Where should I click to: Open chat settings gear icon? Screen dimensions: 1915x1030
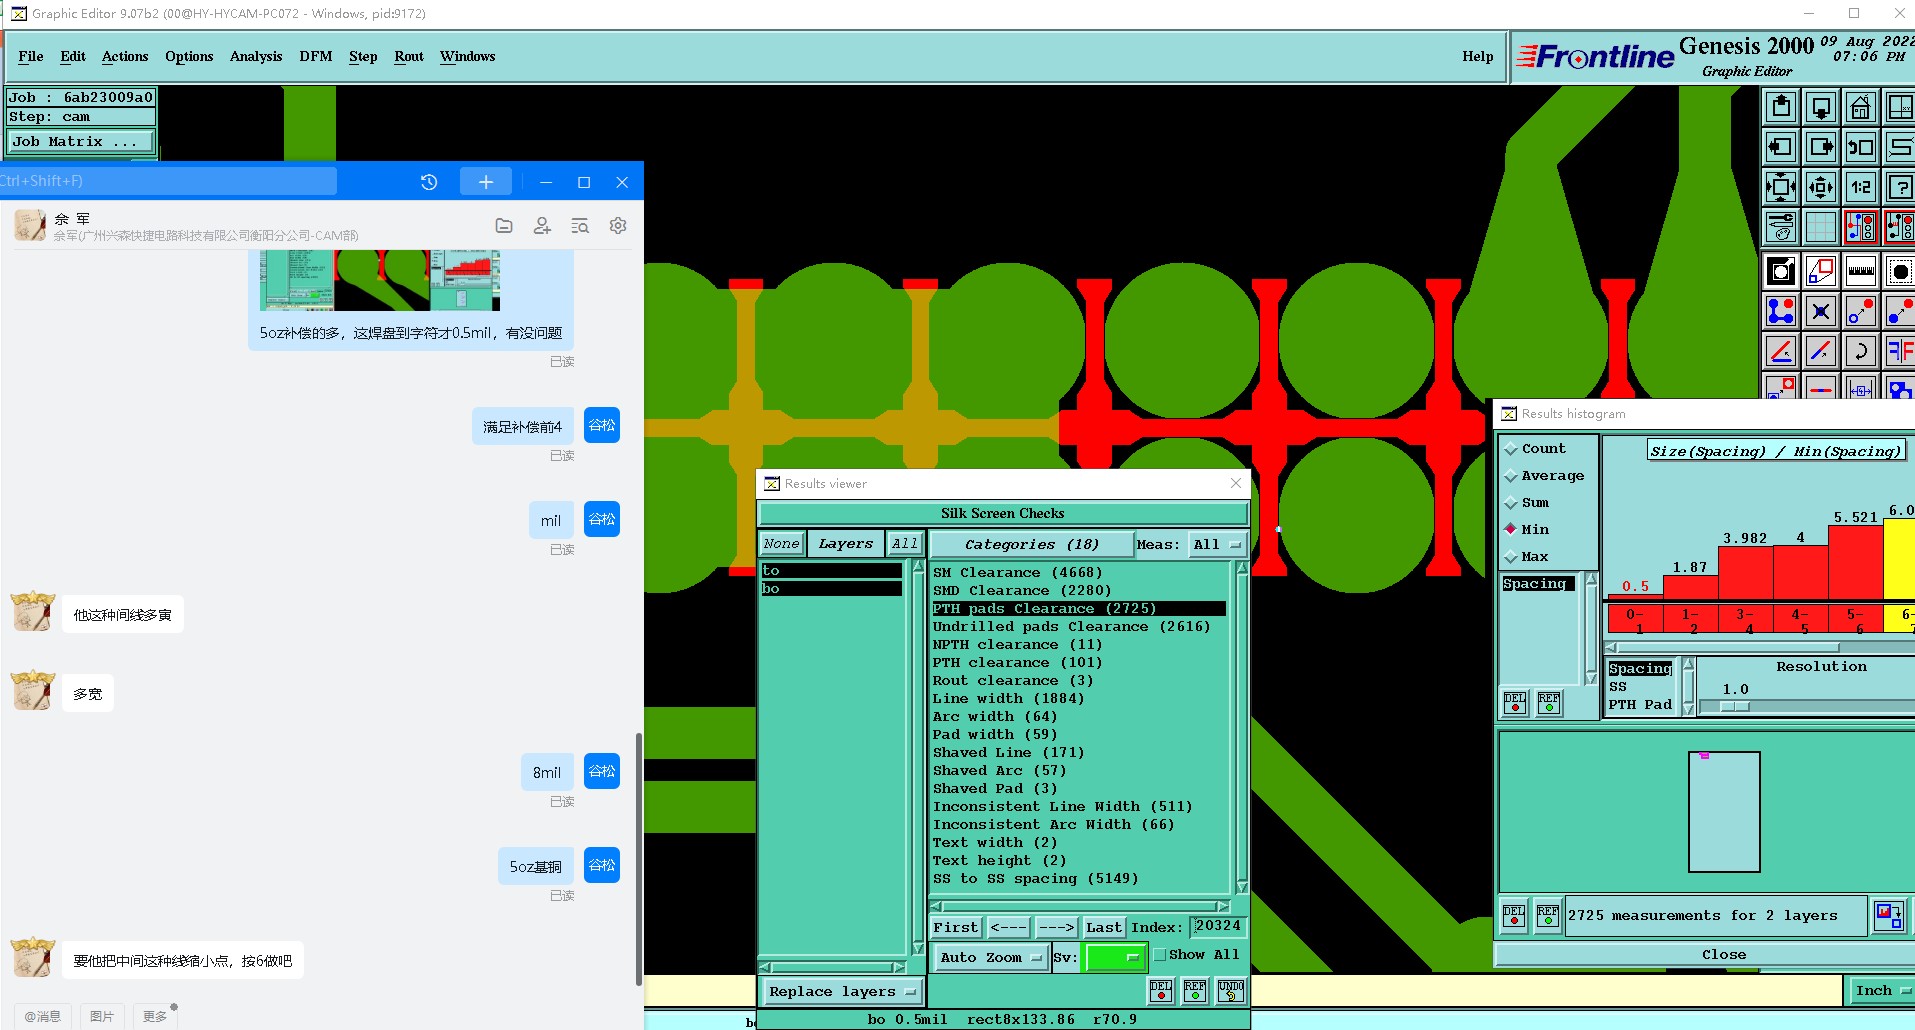pyautogui.click(x=618, y=226)
